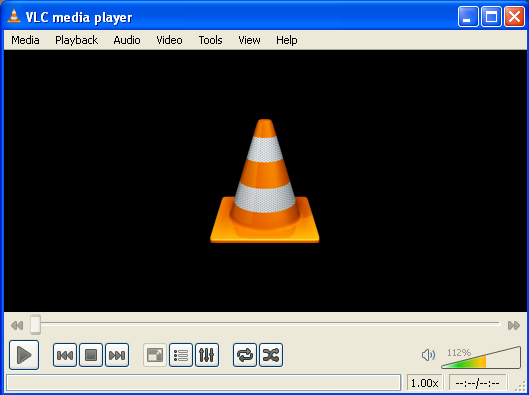
Task: Maximize the VLC window
Action: point(491,16)
